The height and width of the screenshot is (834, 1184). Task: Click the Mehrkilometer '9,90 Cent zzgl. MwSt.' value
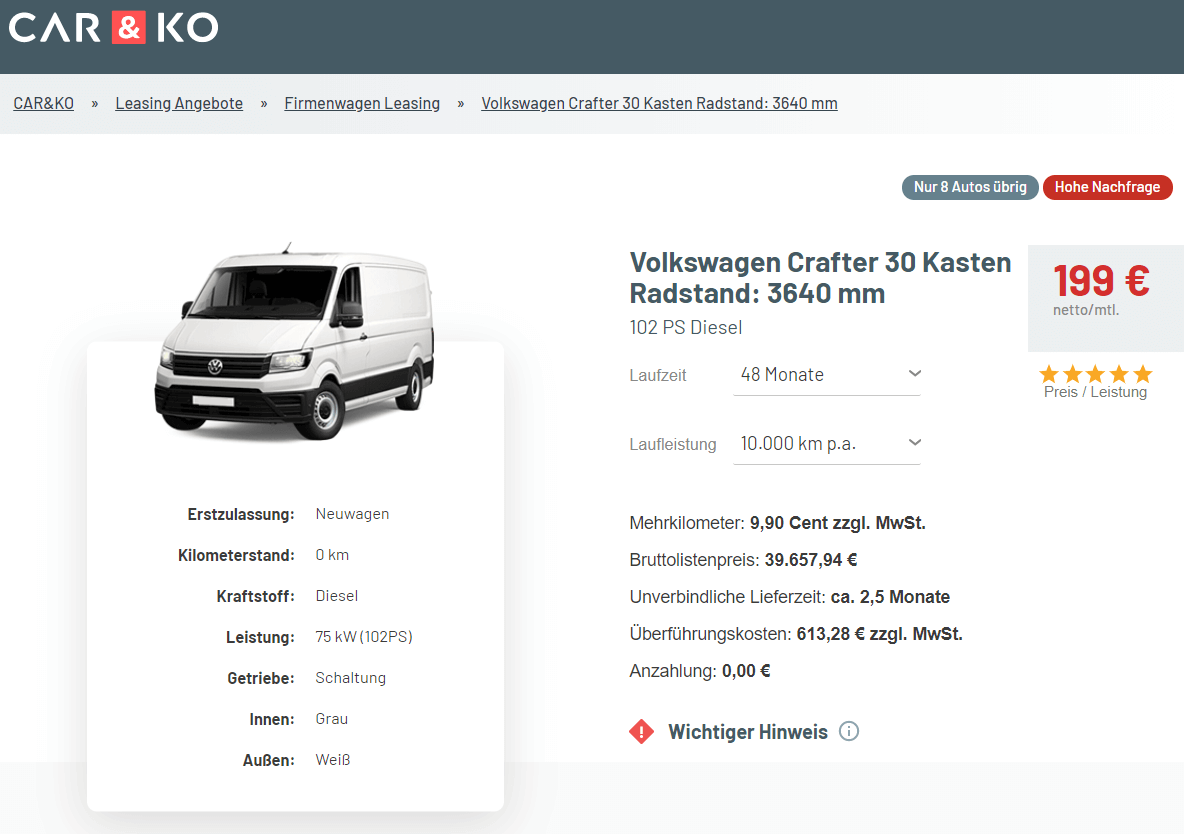click(837, 523)
